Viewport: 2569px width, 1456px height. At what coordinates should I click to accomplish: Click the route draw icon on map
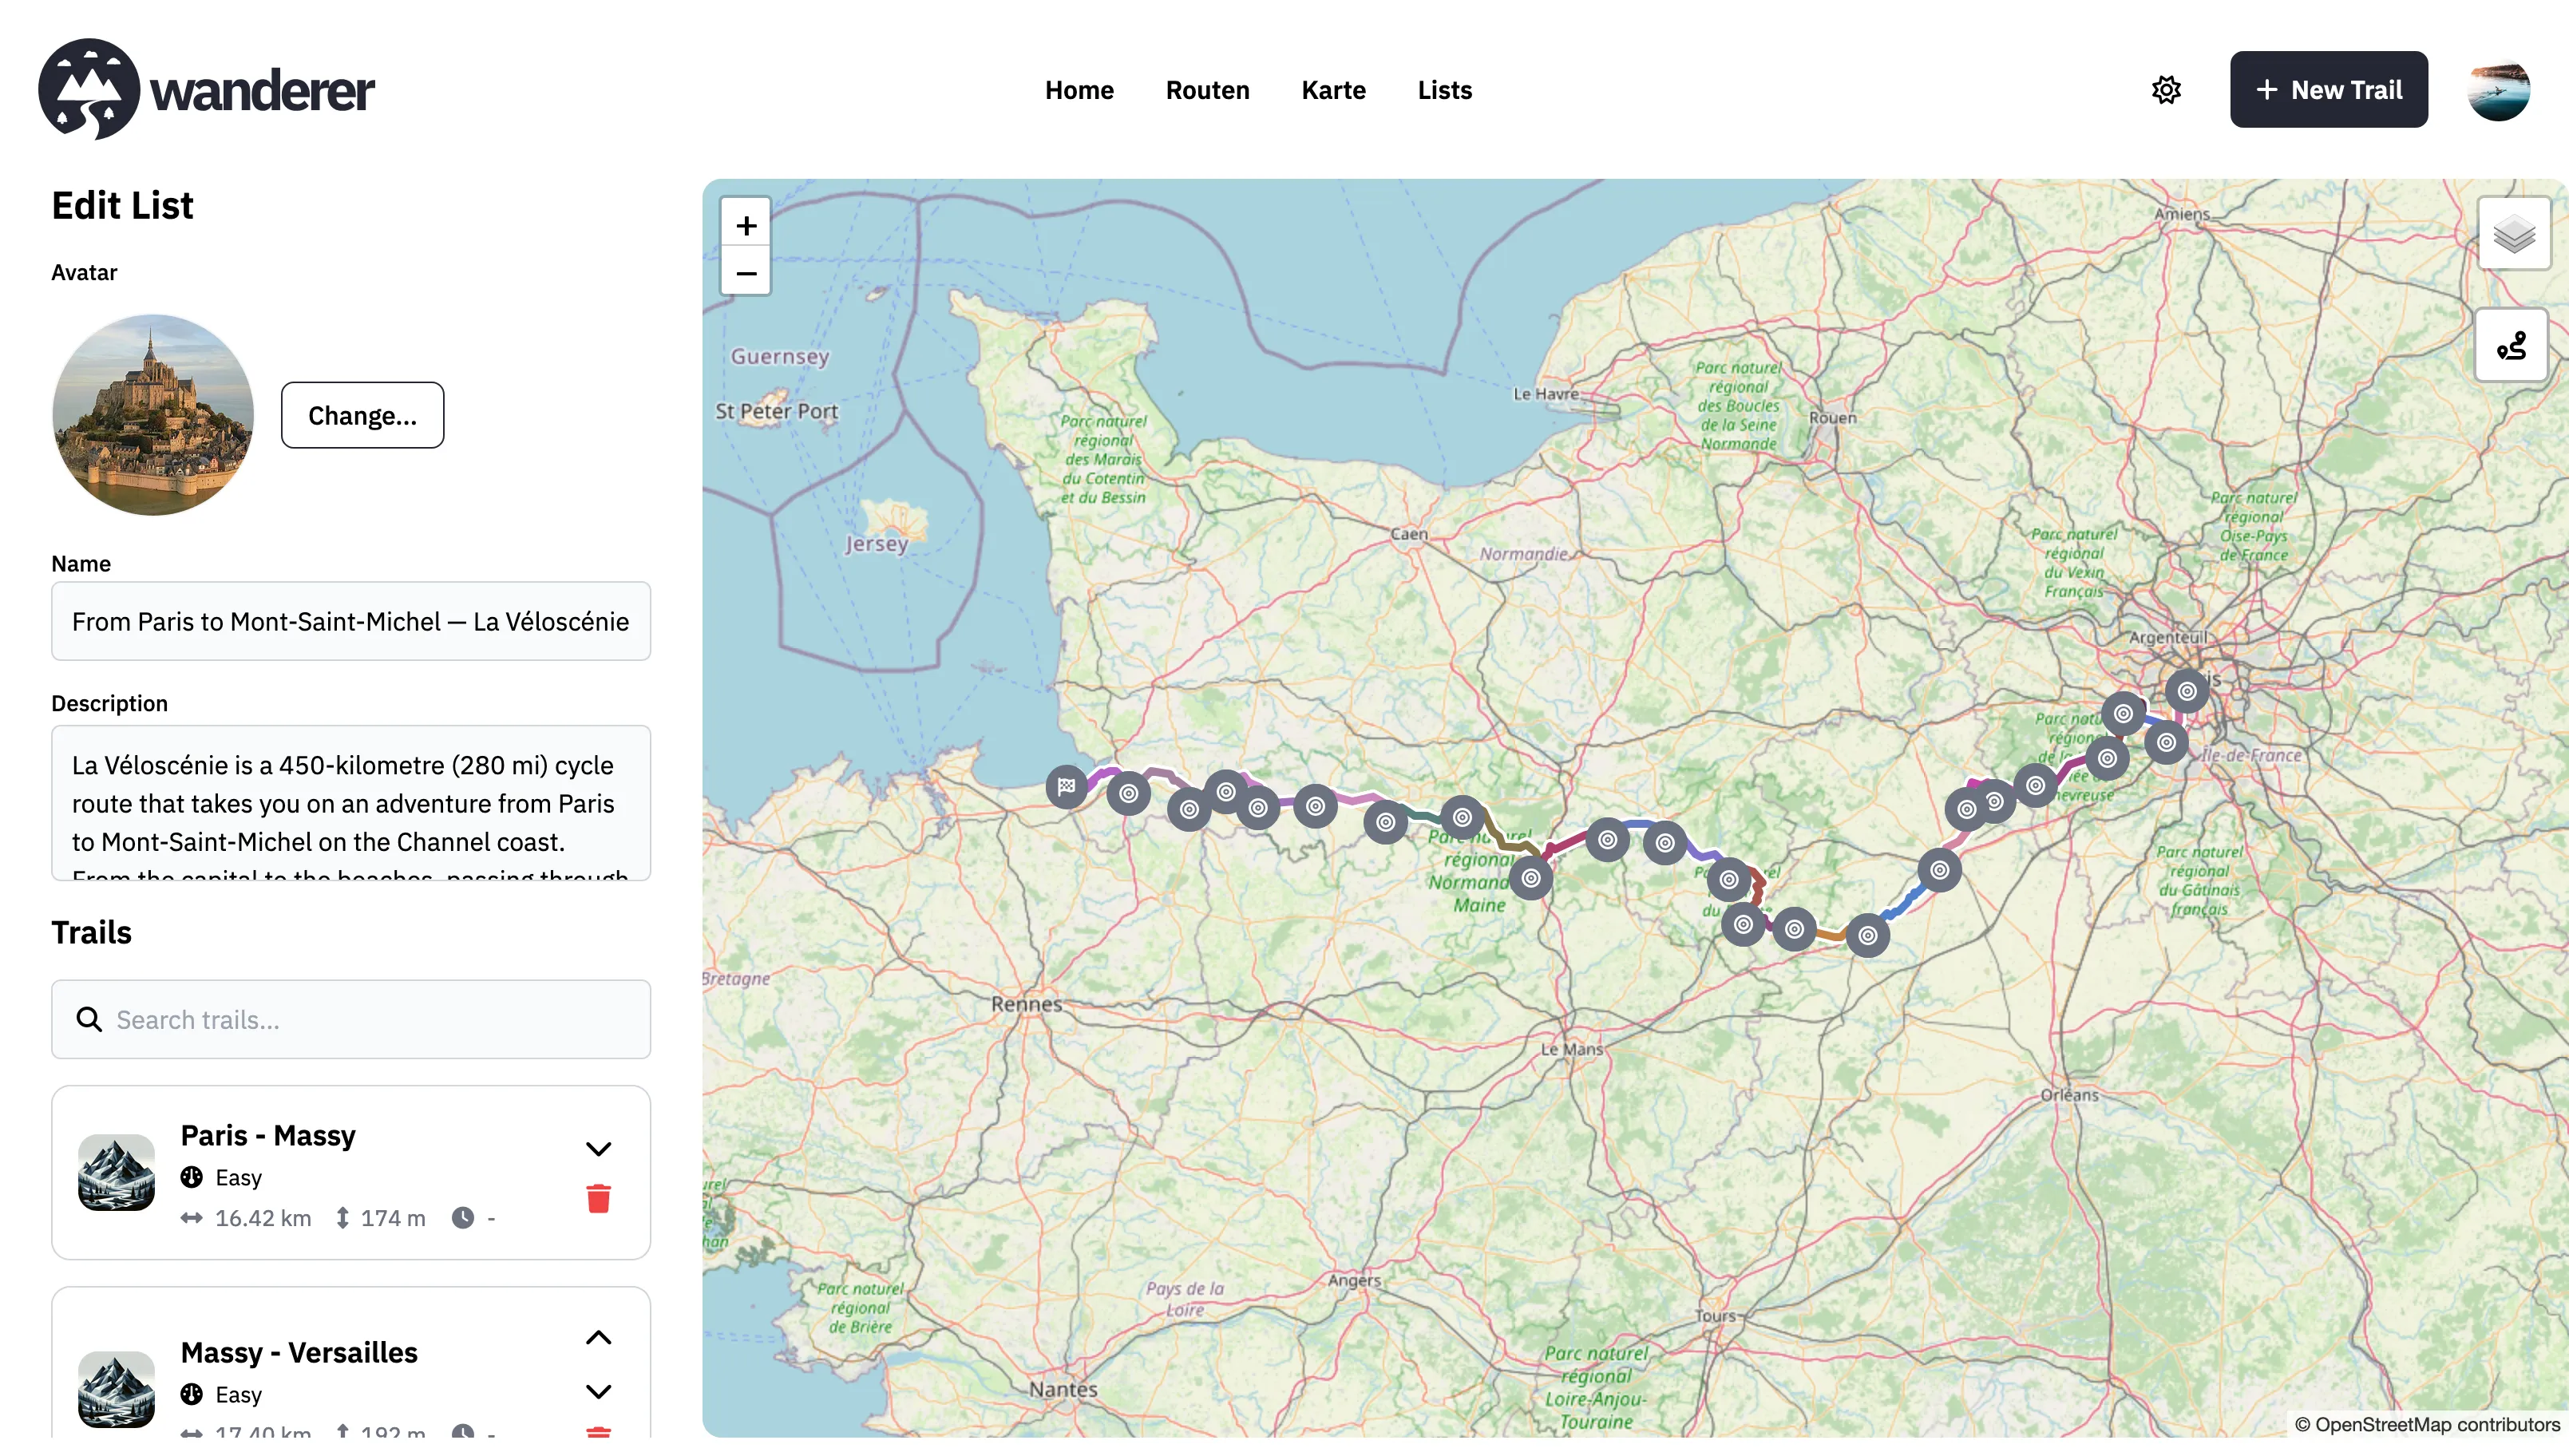(x=2511, y=346)
